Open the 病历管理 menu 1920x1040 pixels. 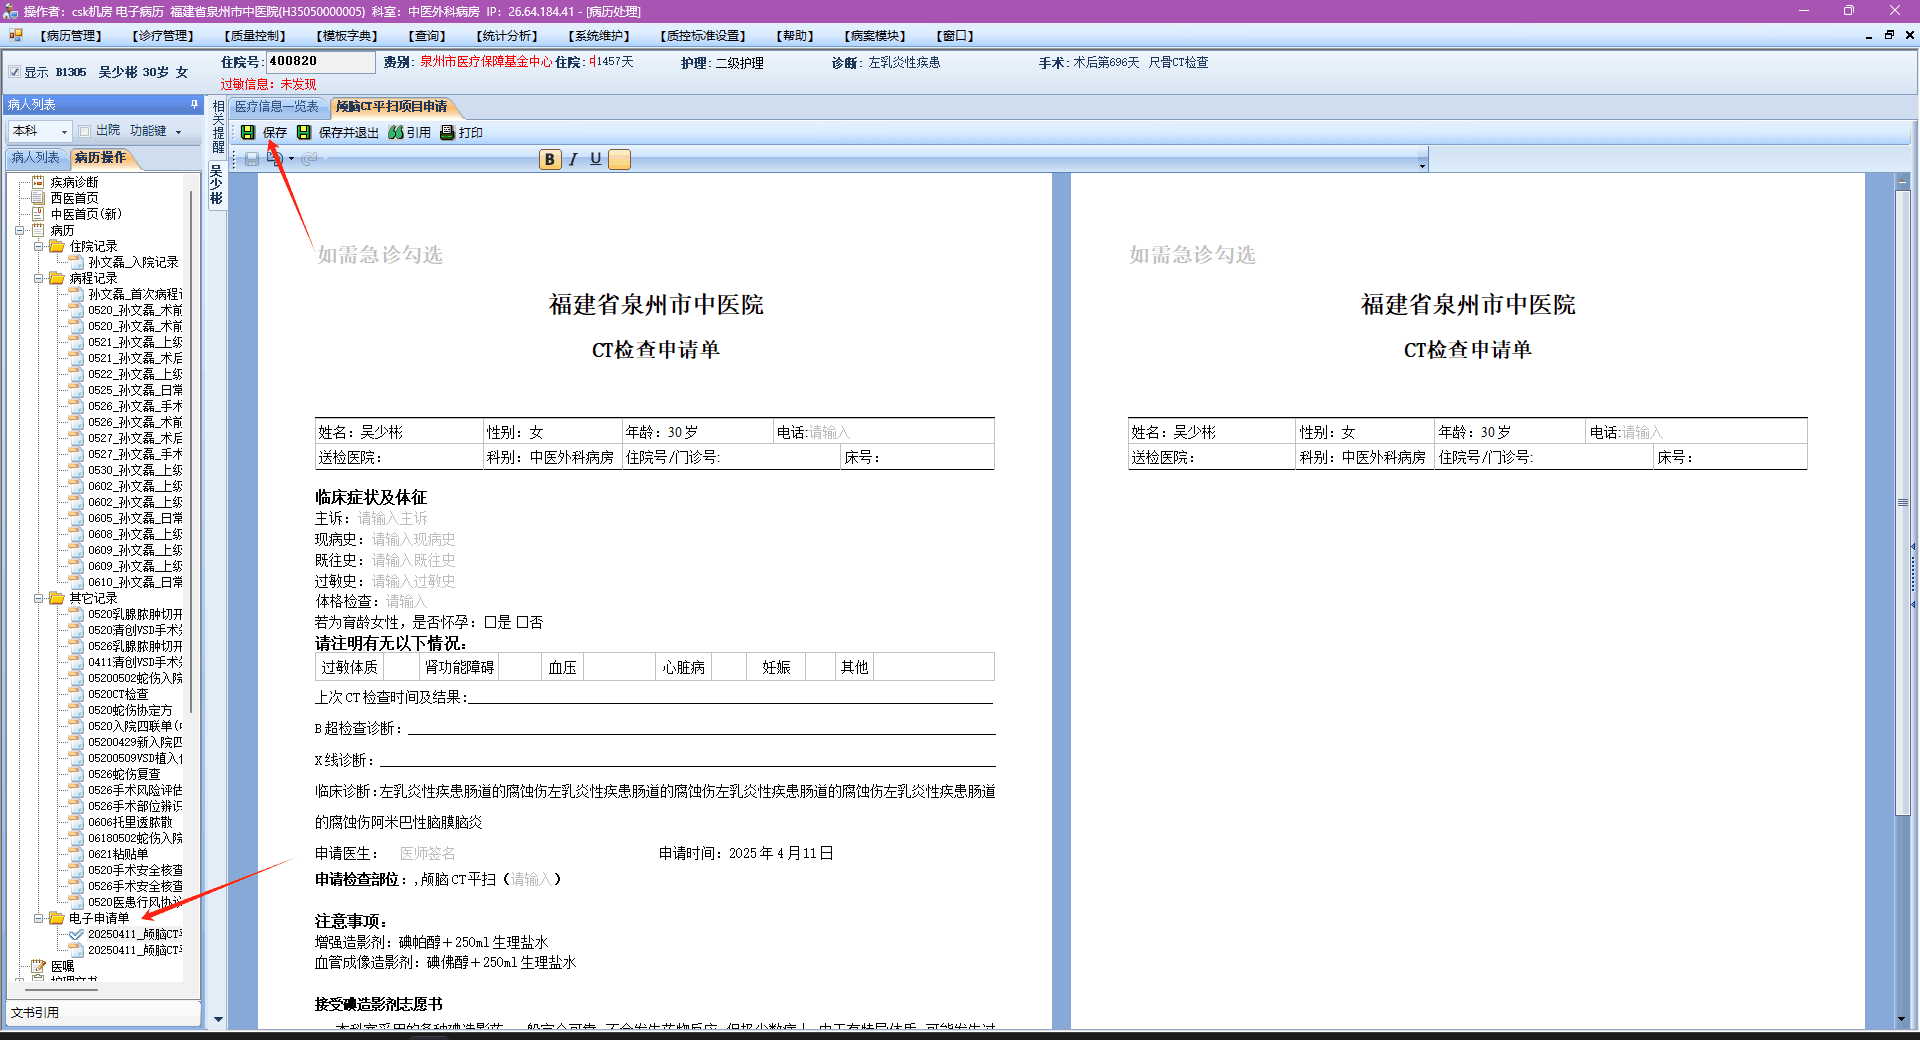tap(71, 36)
